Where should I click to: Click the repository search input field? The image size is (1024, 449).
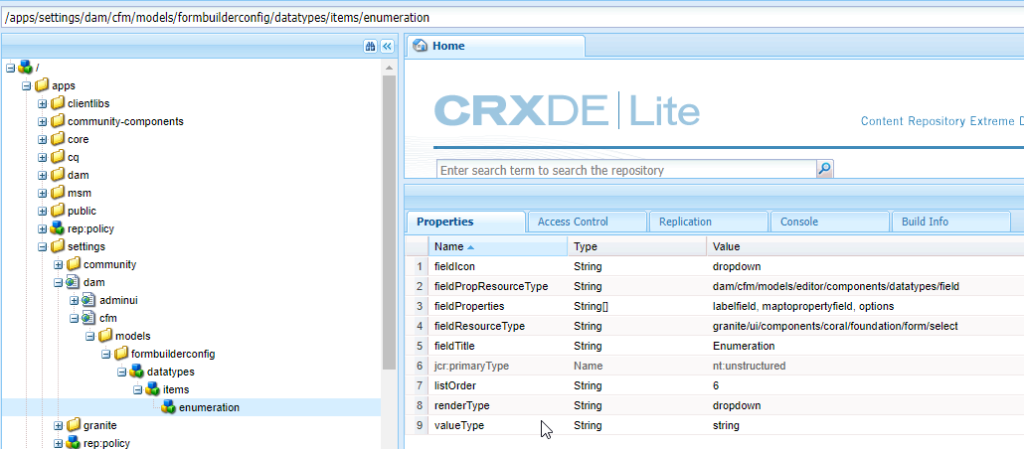626,170
